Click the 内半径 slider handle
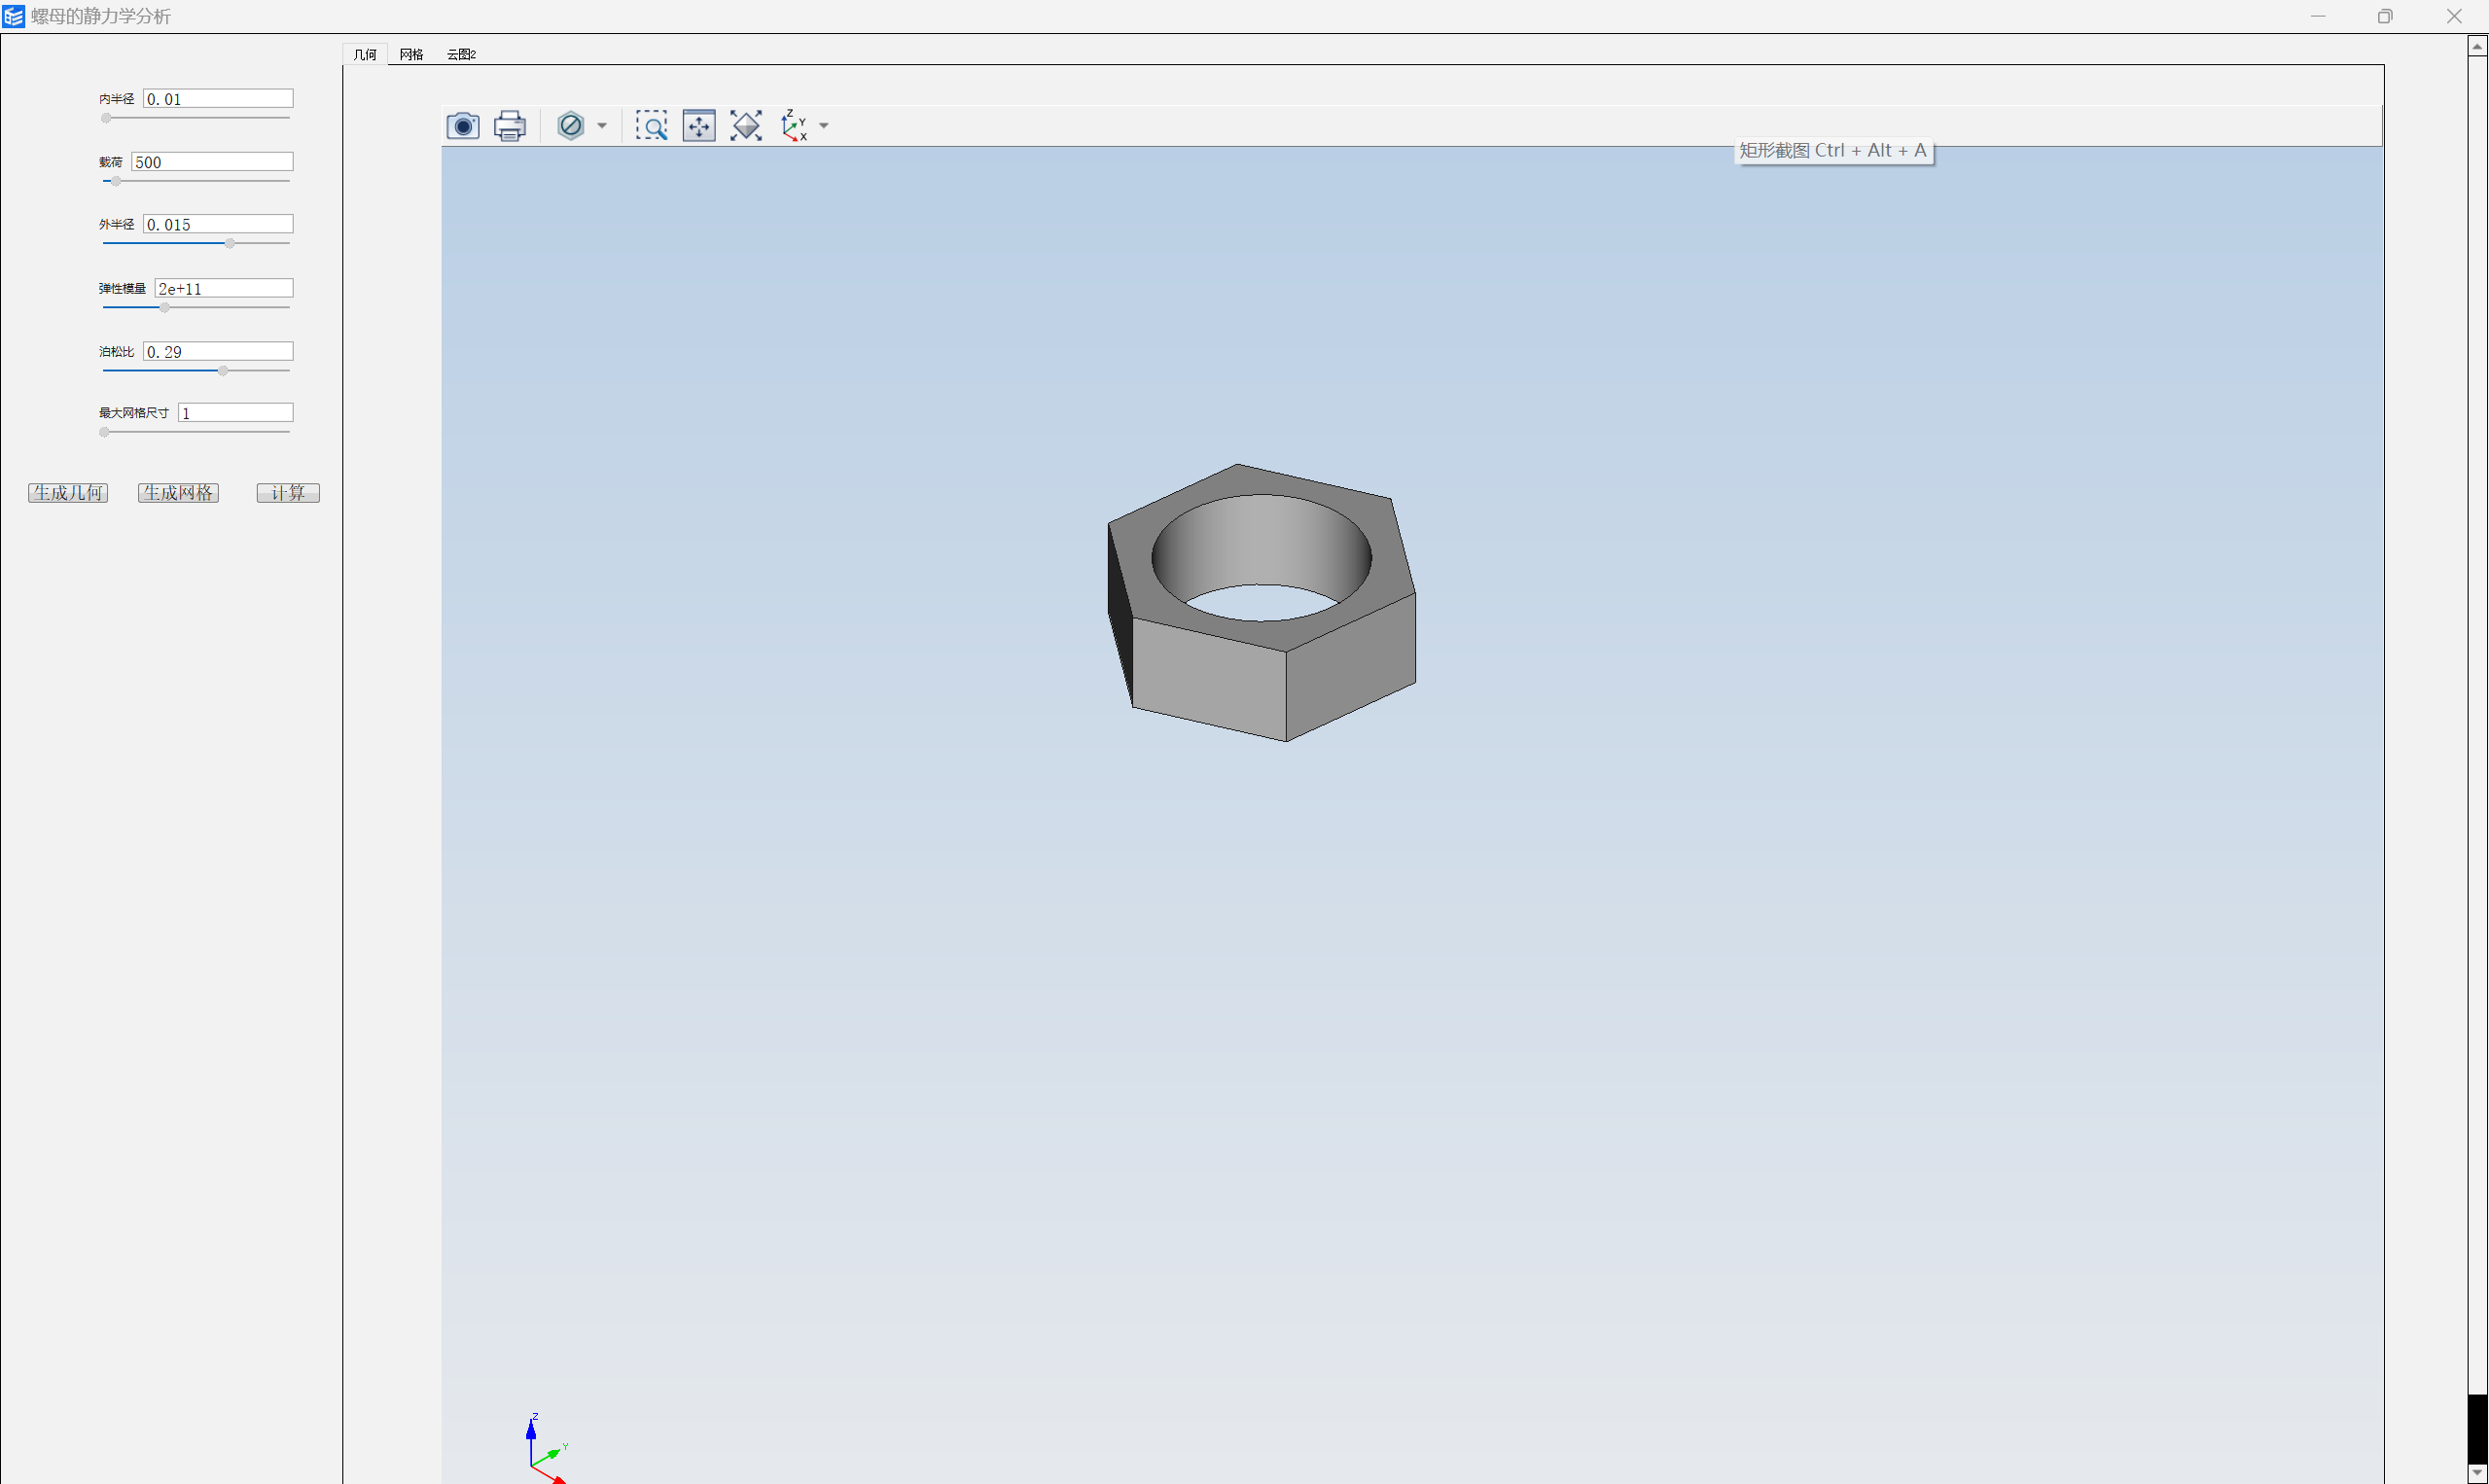Image resolution: width=2489 pixels, height=1484 pixels. 106,118
